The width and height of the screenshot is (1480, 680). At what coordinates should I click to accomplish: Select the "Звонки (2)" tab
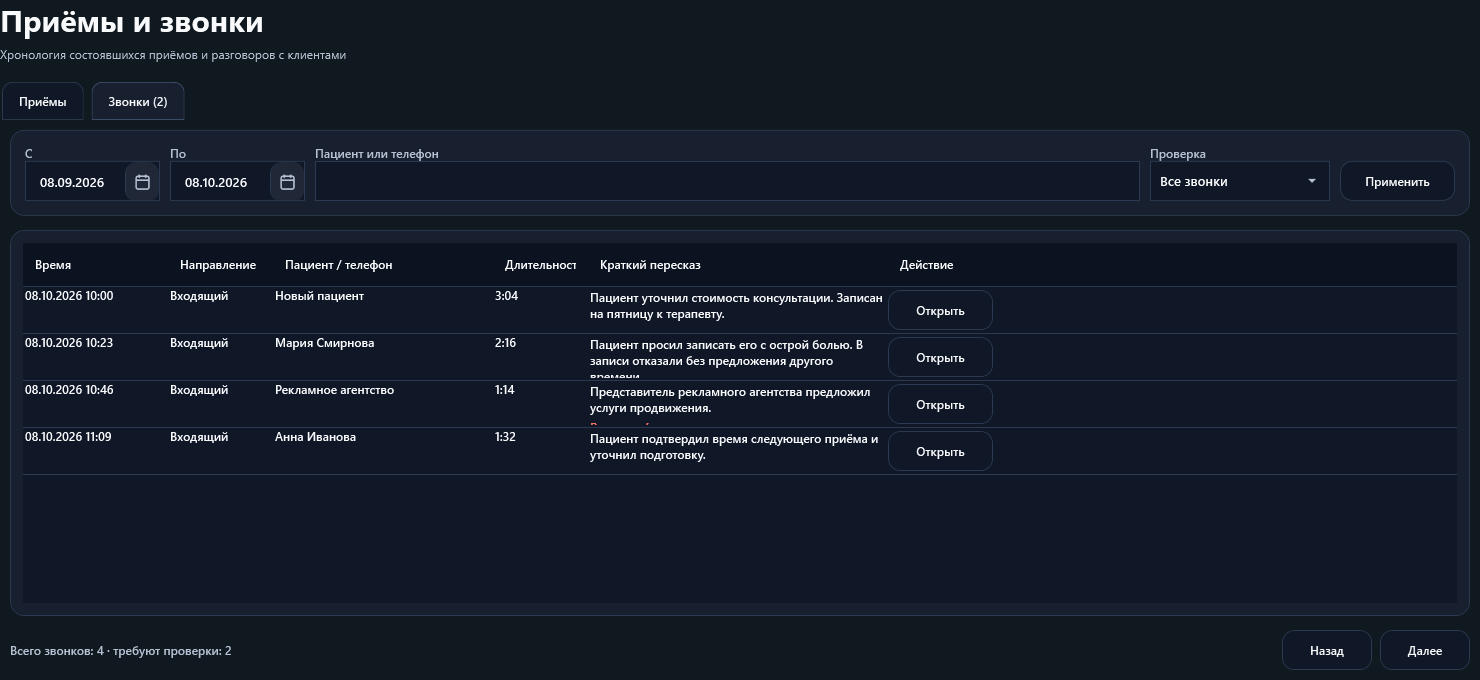138,102
